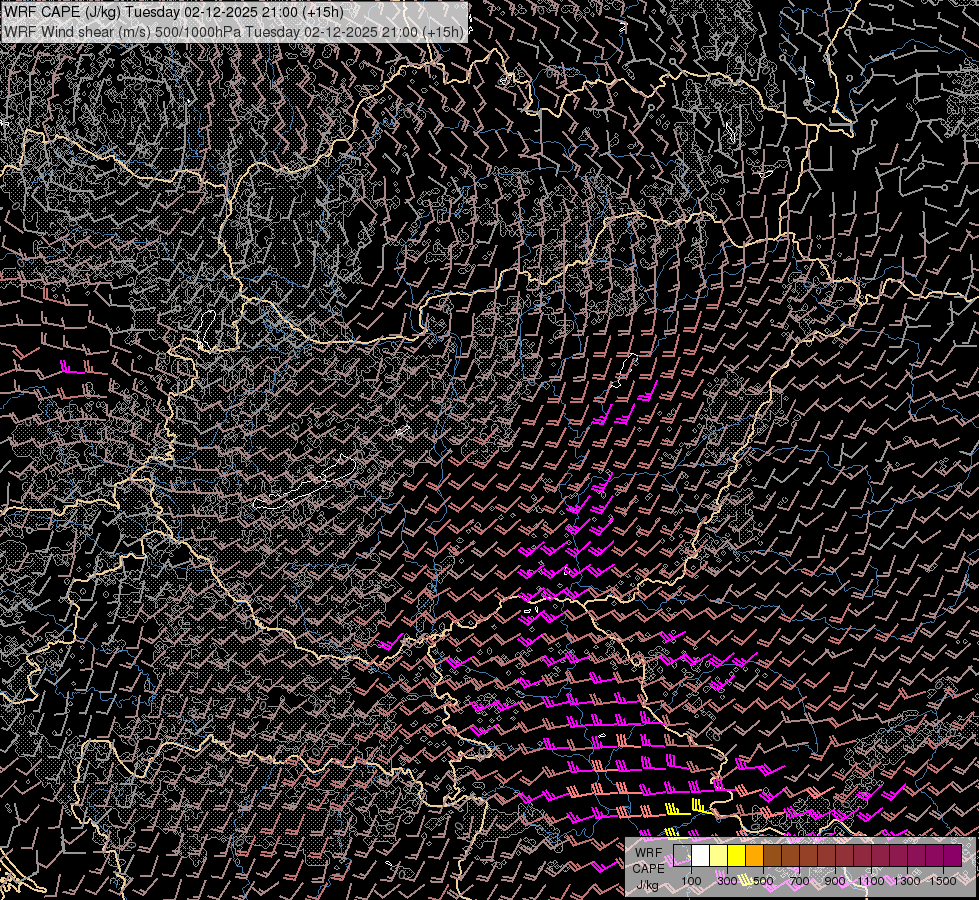Click legend value 900
This screenshot has height=900, width=979.
point(835,881)
